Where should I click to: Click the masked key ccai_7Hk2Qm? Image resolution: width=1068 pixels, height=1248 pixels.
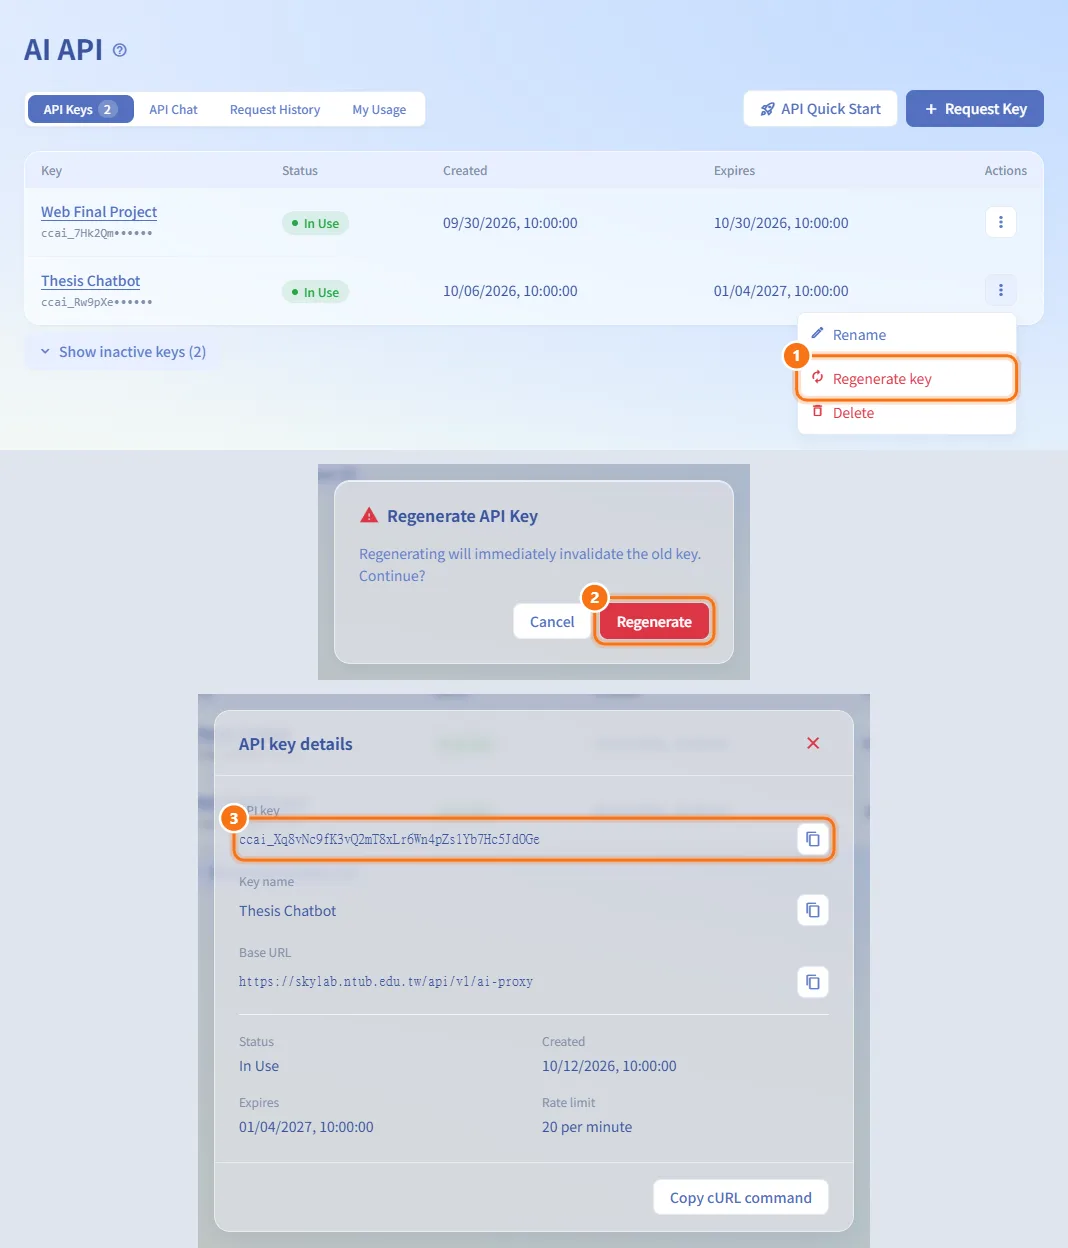coord(97,233)
